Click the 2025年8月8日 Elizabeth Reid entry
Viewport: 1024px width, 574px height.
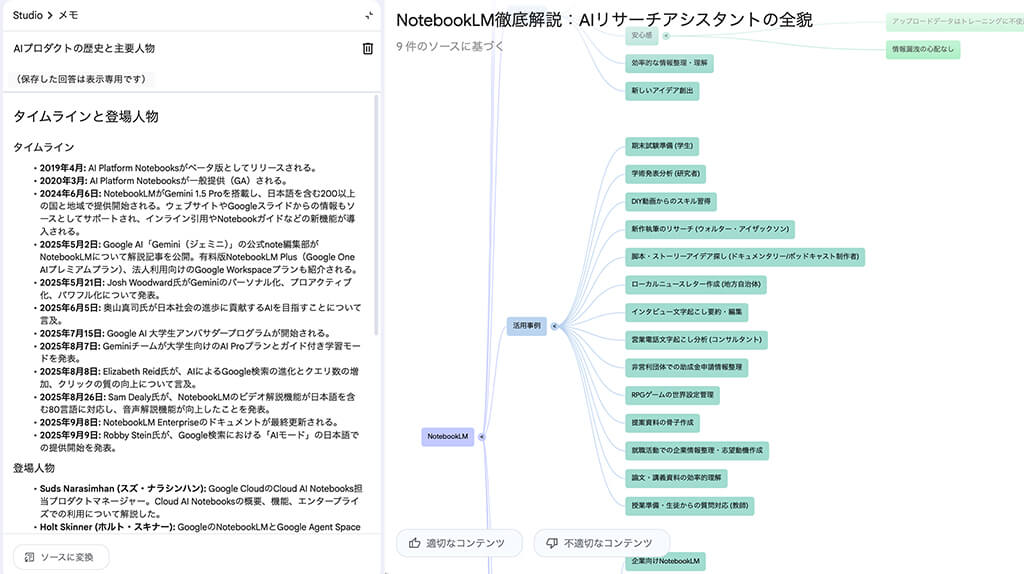199,377
